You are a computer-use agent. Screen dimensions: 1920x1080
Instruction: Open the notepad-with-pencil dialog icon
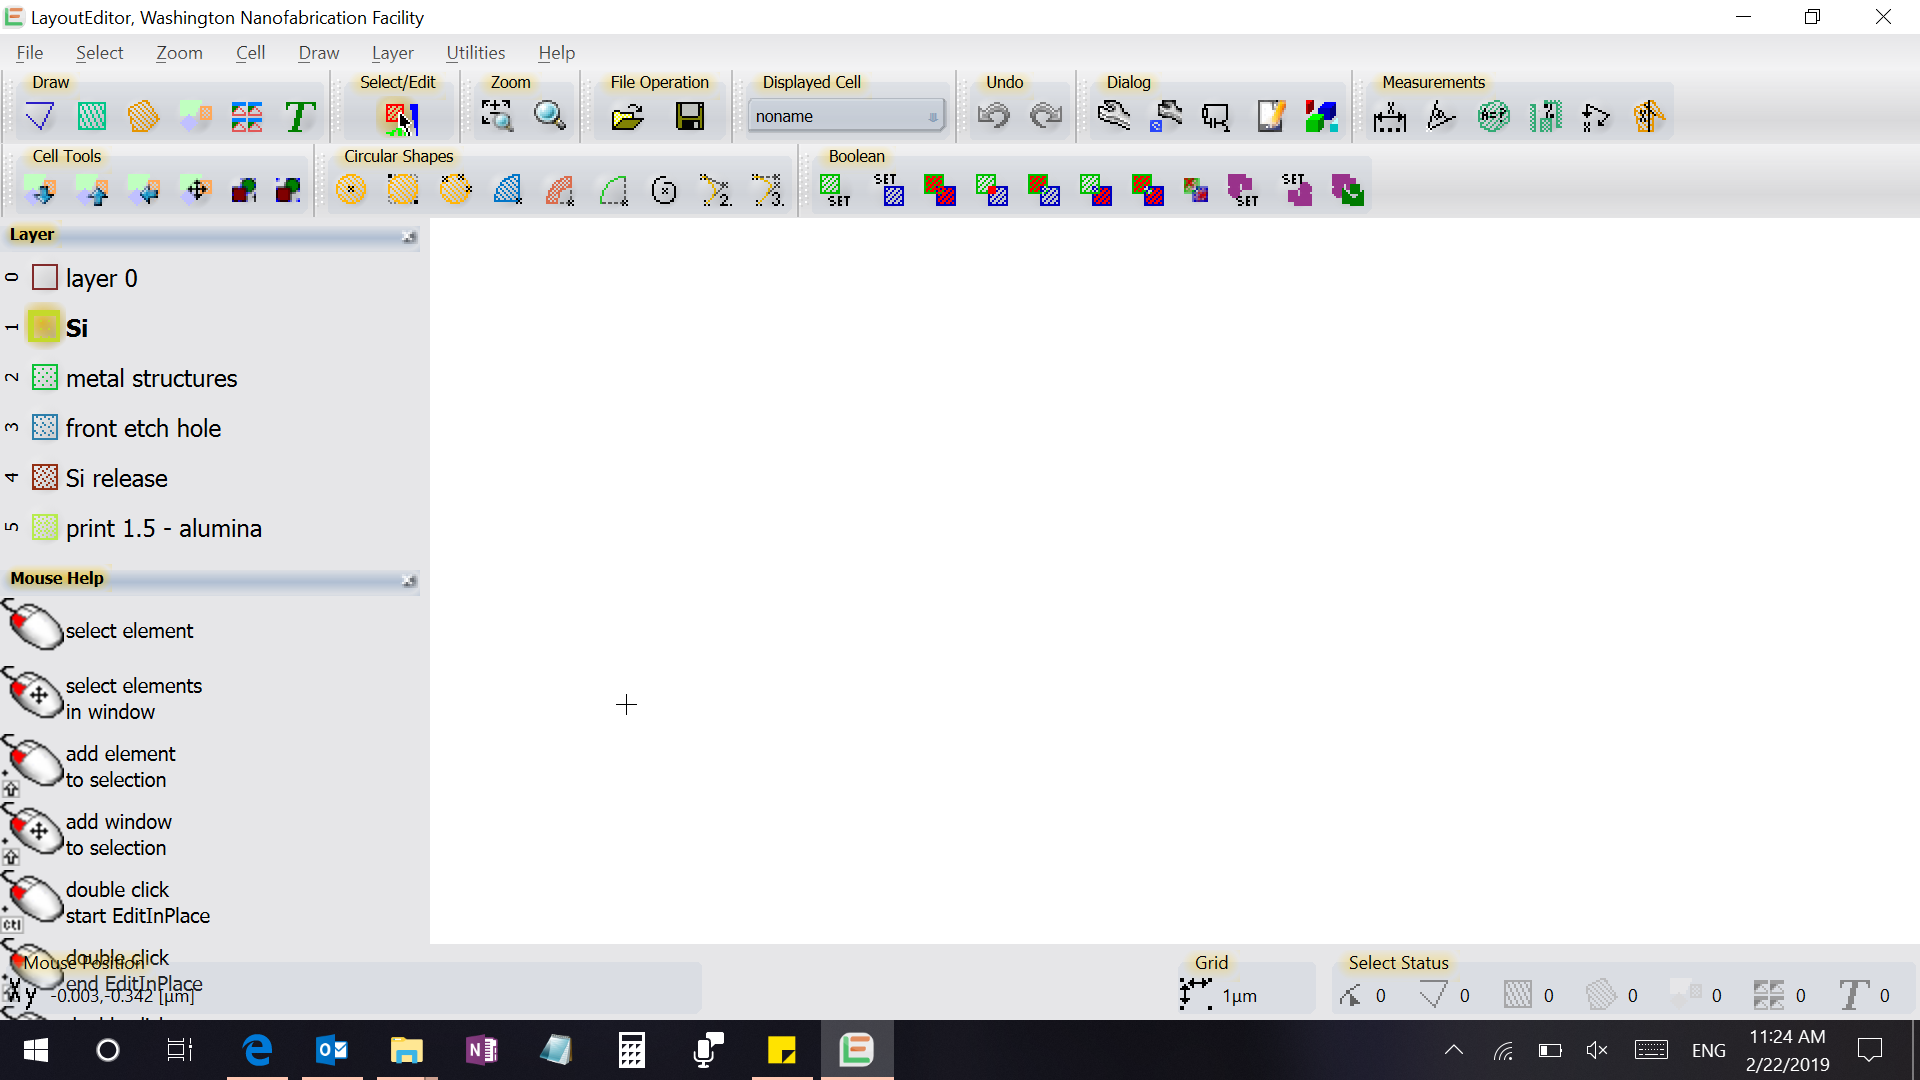click(x=1270, y=116)
